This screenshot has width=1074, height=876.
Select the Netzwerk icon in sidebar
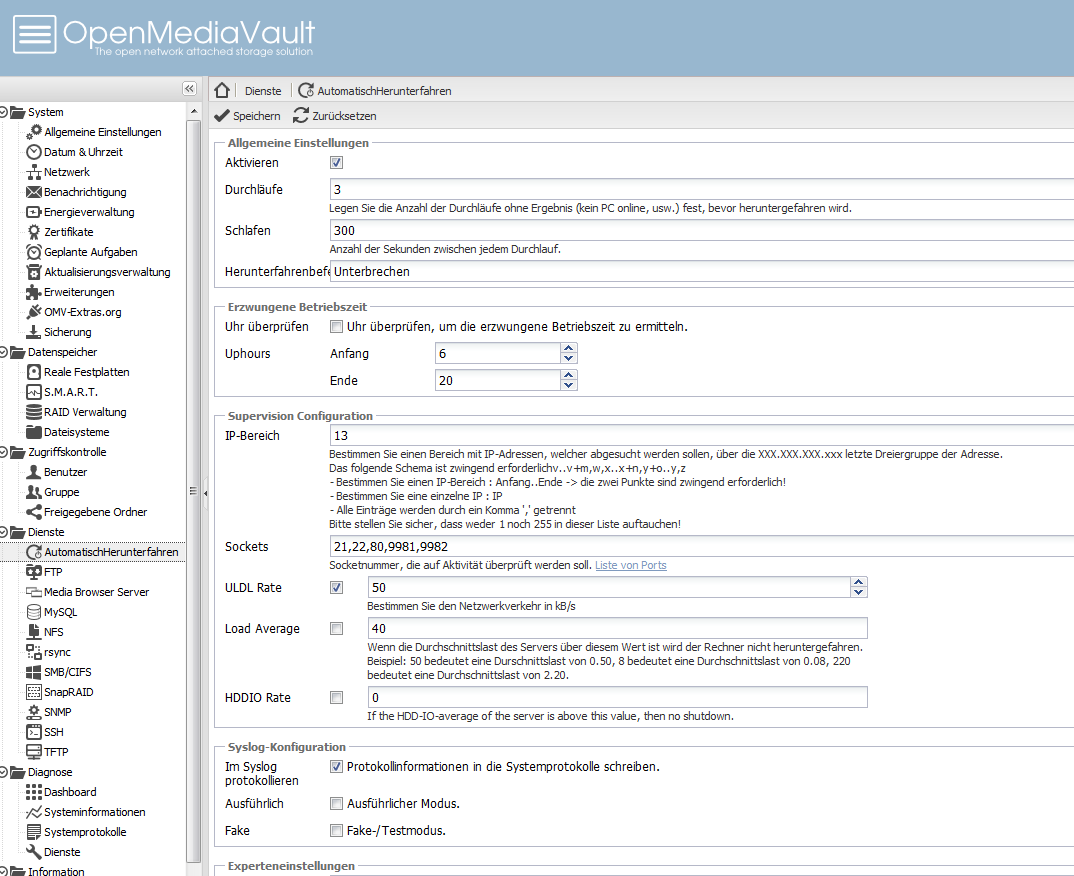[x=34, y=172]
